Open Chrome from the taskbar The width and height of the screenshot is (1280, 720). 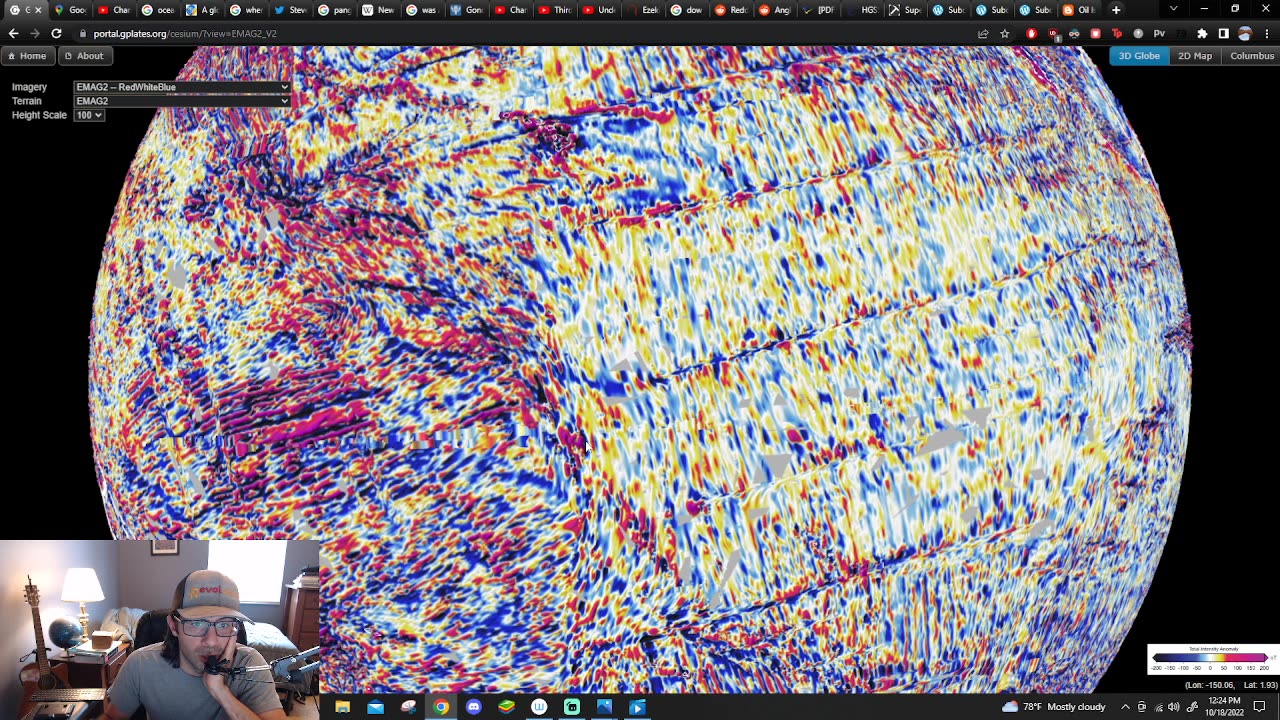pos(441,707)
